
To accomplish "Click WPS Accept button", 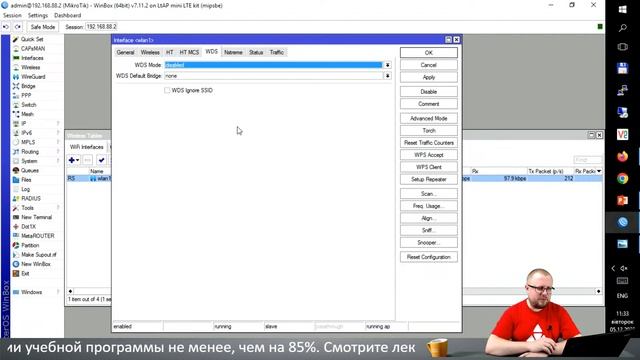I will click(x=429, y=155).
